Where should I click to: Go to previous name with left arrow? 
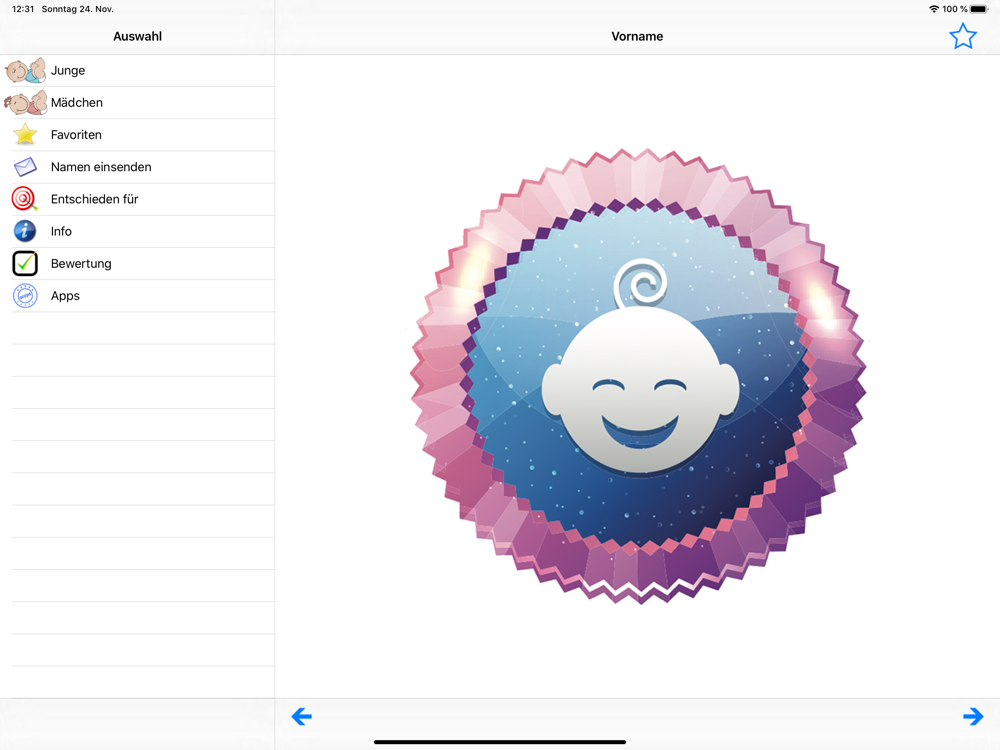[x=301, y=716]
